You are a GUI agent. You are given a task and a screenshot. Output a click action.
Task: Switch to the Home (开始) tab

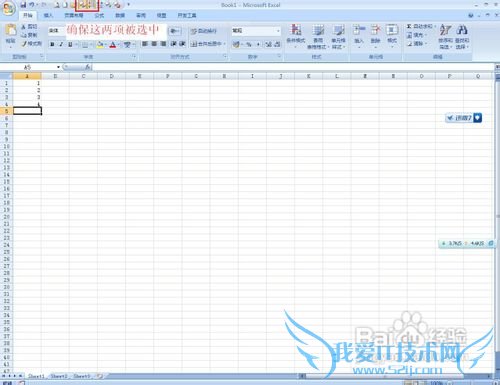point(28,15)
